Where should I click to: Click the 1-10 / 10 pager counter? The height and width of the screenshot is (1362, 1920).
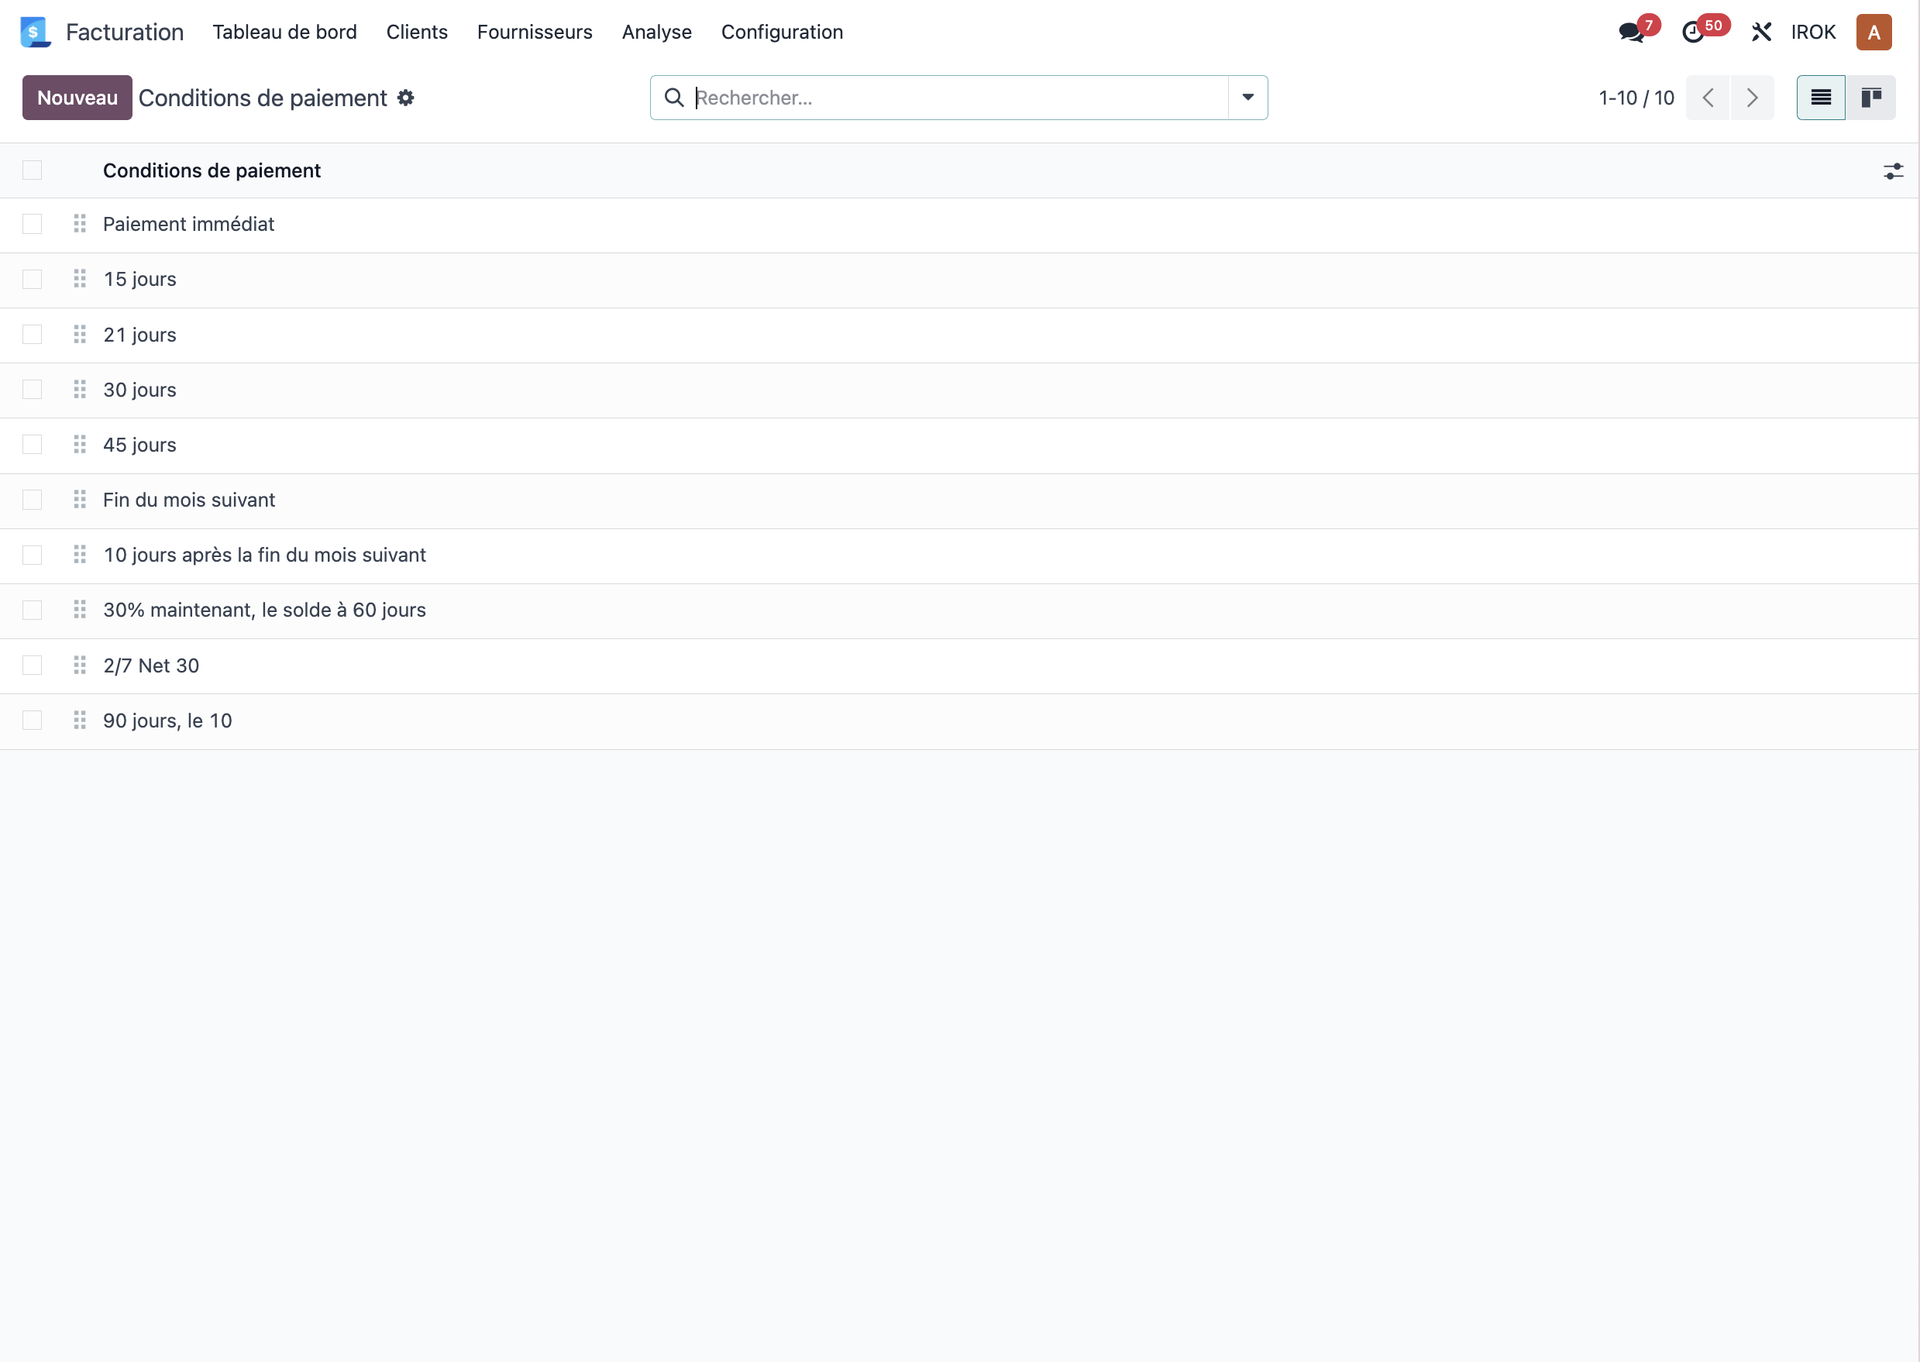pos(1636,98)
